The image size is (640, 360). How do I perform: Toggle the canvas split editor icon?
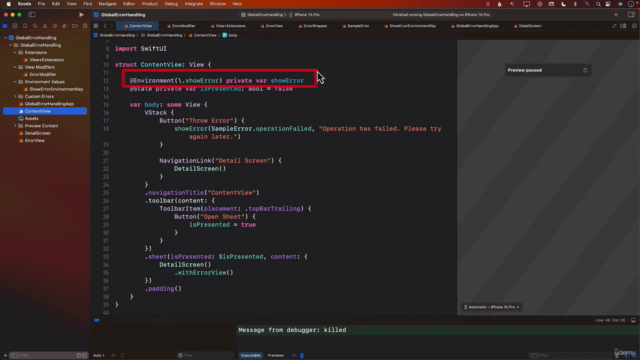(623, 26)
